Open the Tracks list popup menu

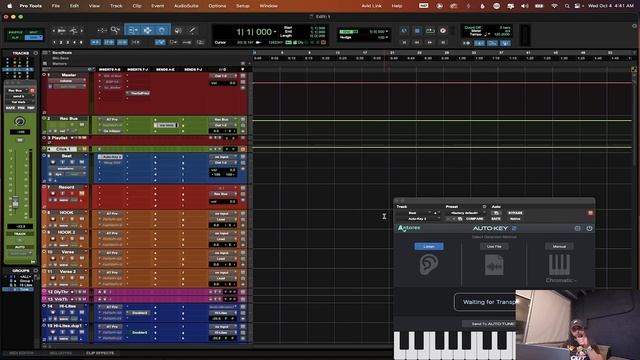(36, 53)
